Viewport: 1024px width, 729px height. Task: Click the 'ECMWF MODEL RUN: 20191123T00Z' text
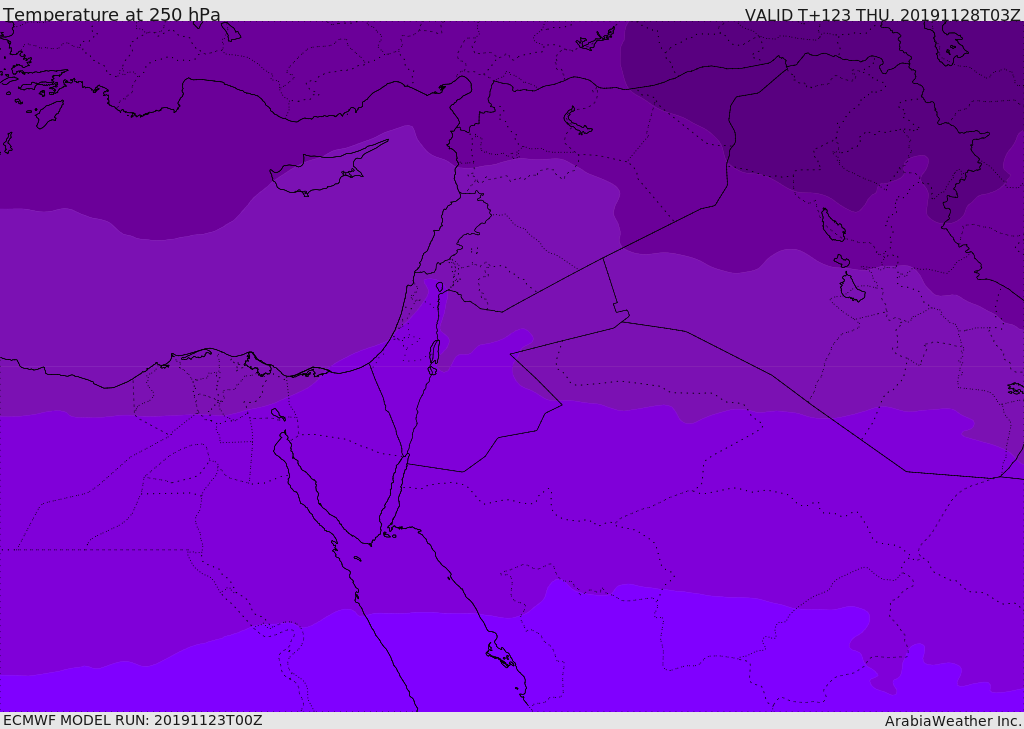[133, 720]
